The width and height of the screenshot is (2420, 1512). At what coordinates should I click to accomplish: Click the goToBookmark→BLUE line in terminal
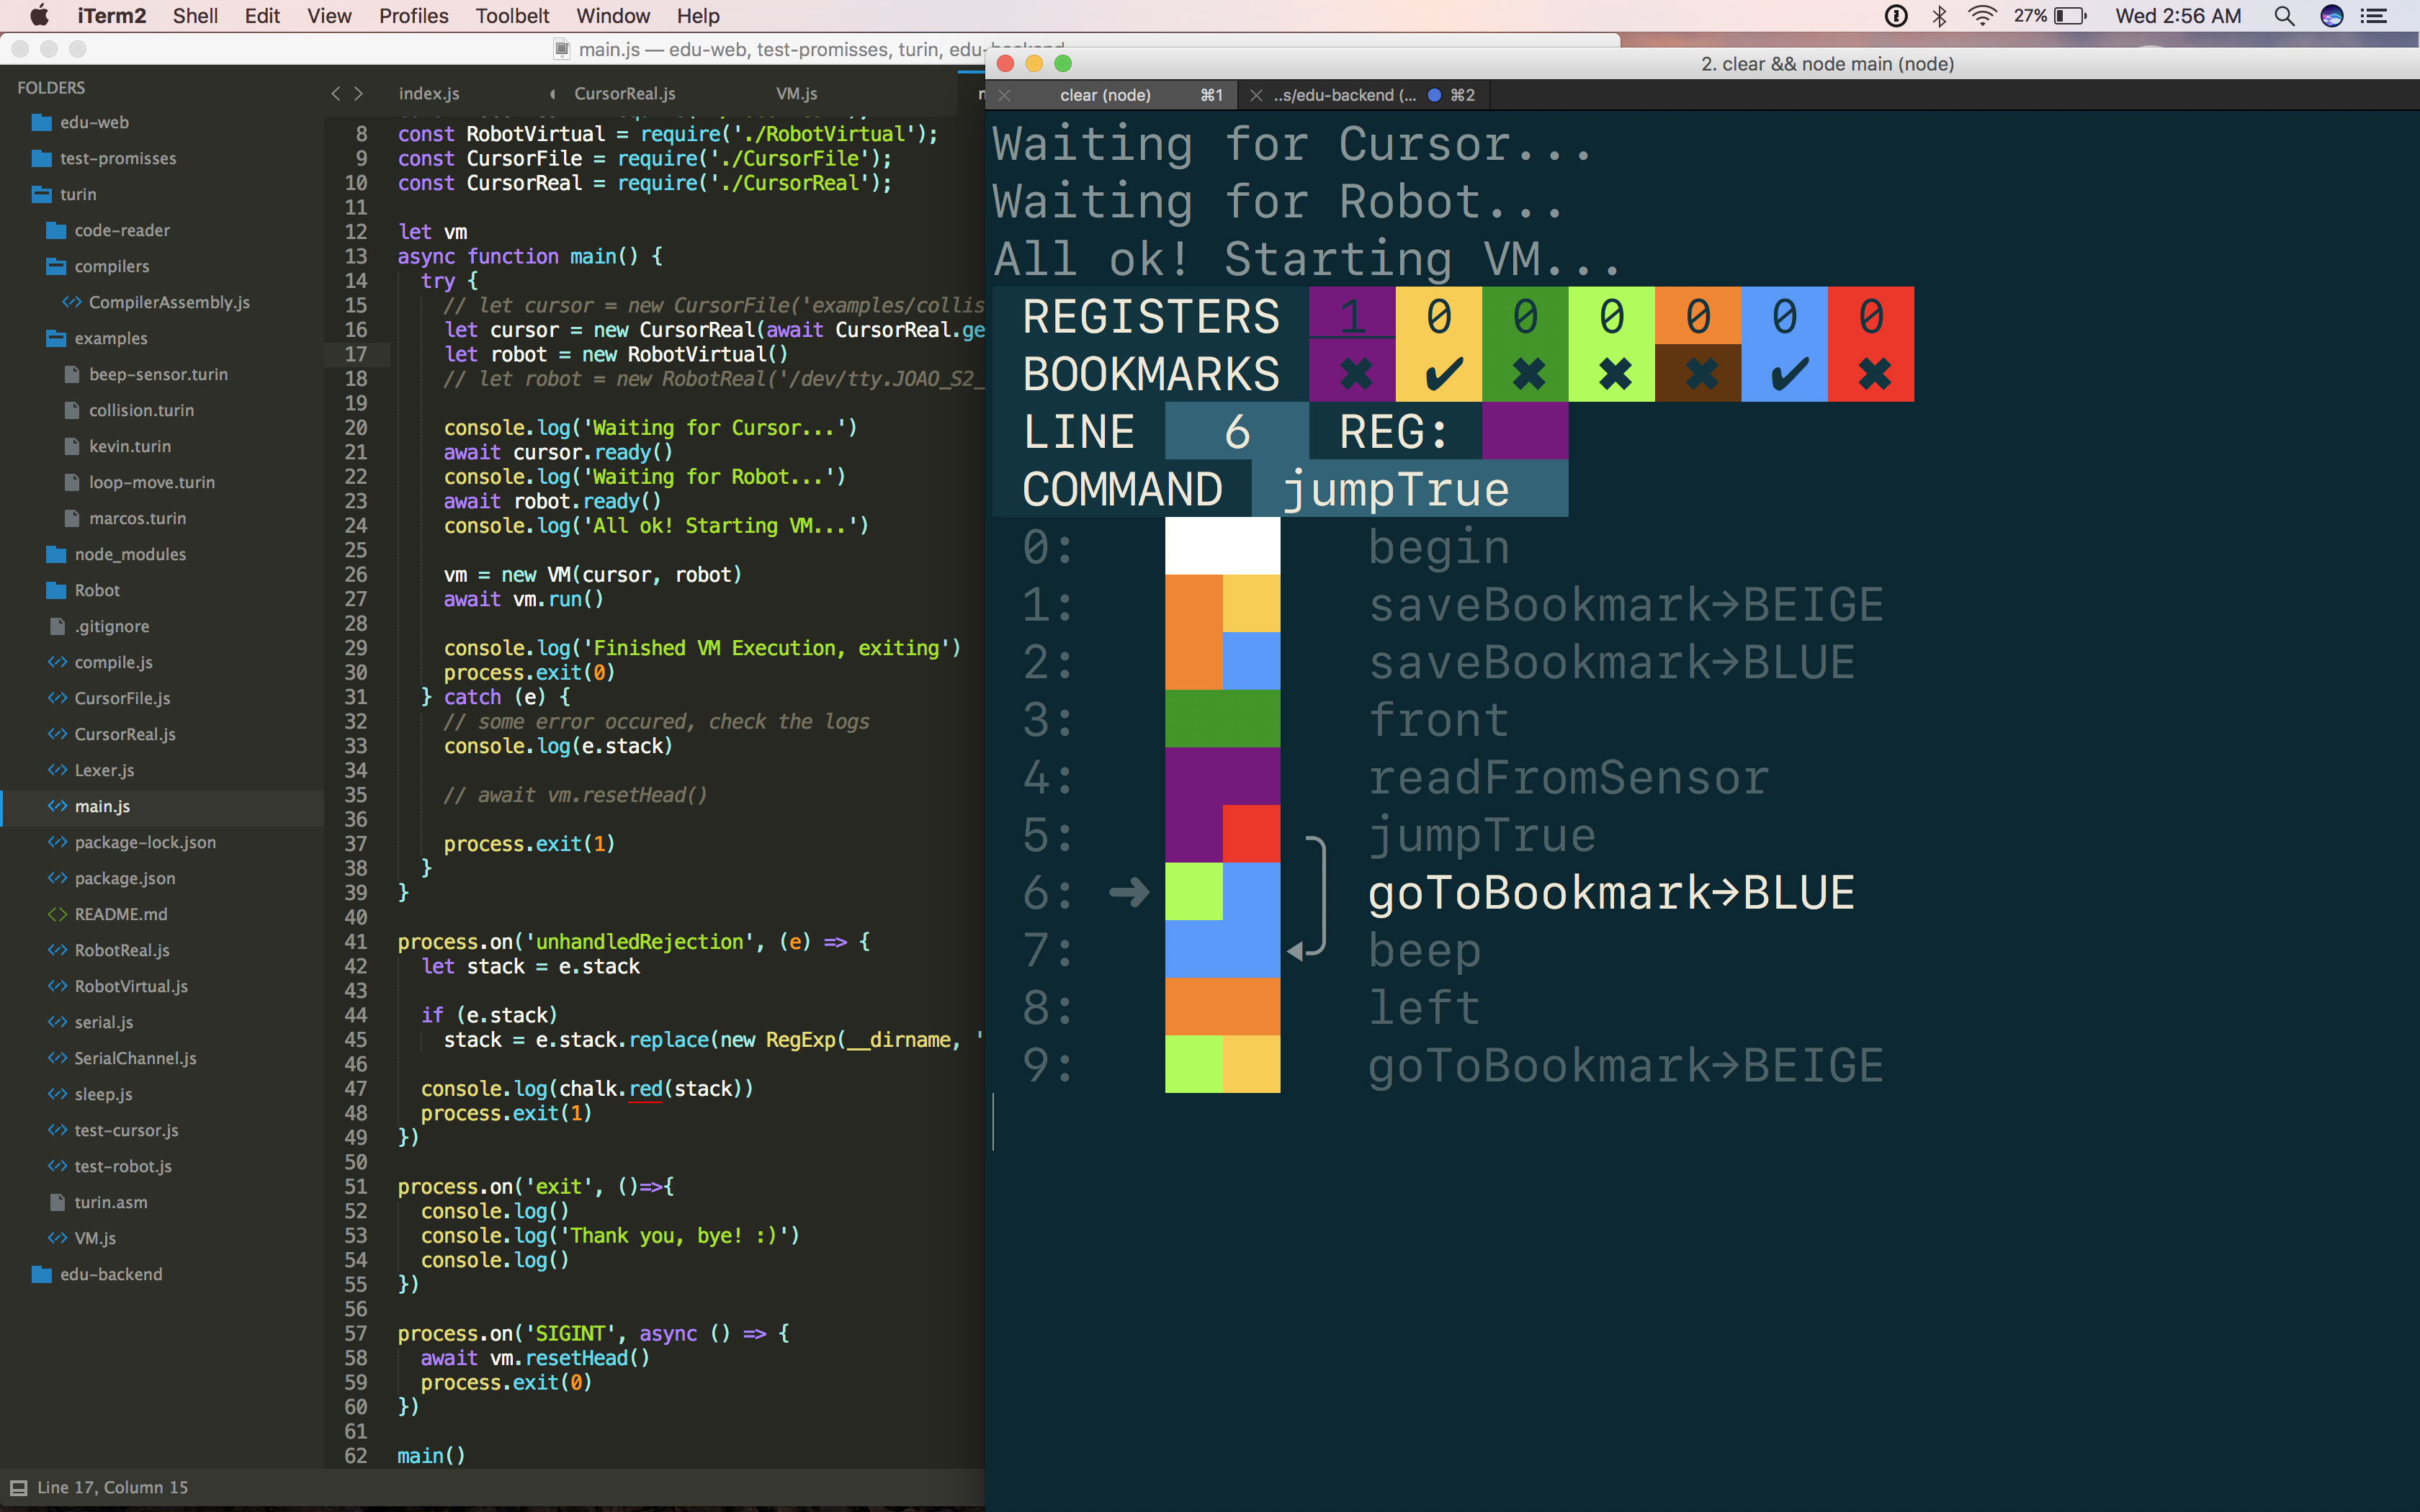point(1611,892)
